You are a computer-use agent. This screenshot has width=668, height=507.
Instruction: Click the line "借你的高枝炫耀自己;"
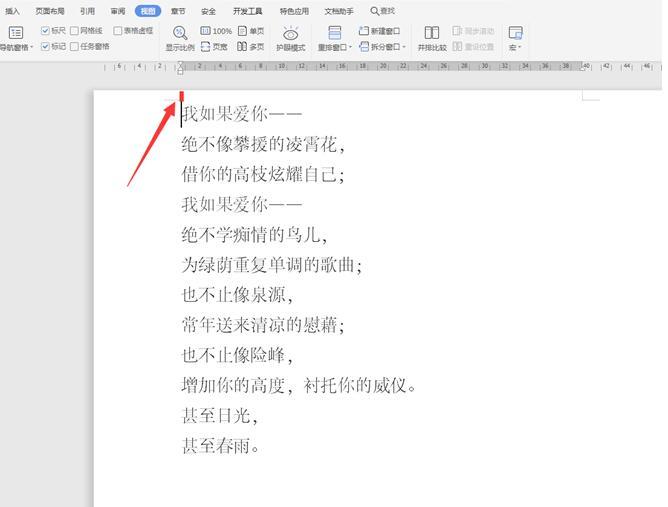(263, 174)
